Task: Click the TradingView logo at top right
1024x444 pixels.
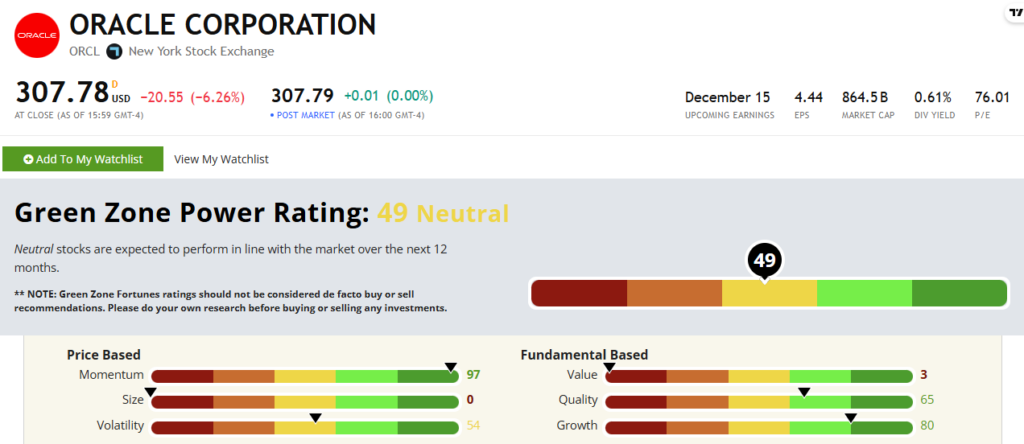Action: [x=1016, y=12]
